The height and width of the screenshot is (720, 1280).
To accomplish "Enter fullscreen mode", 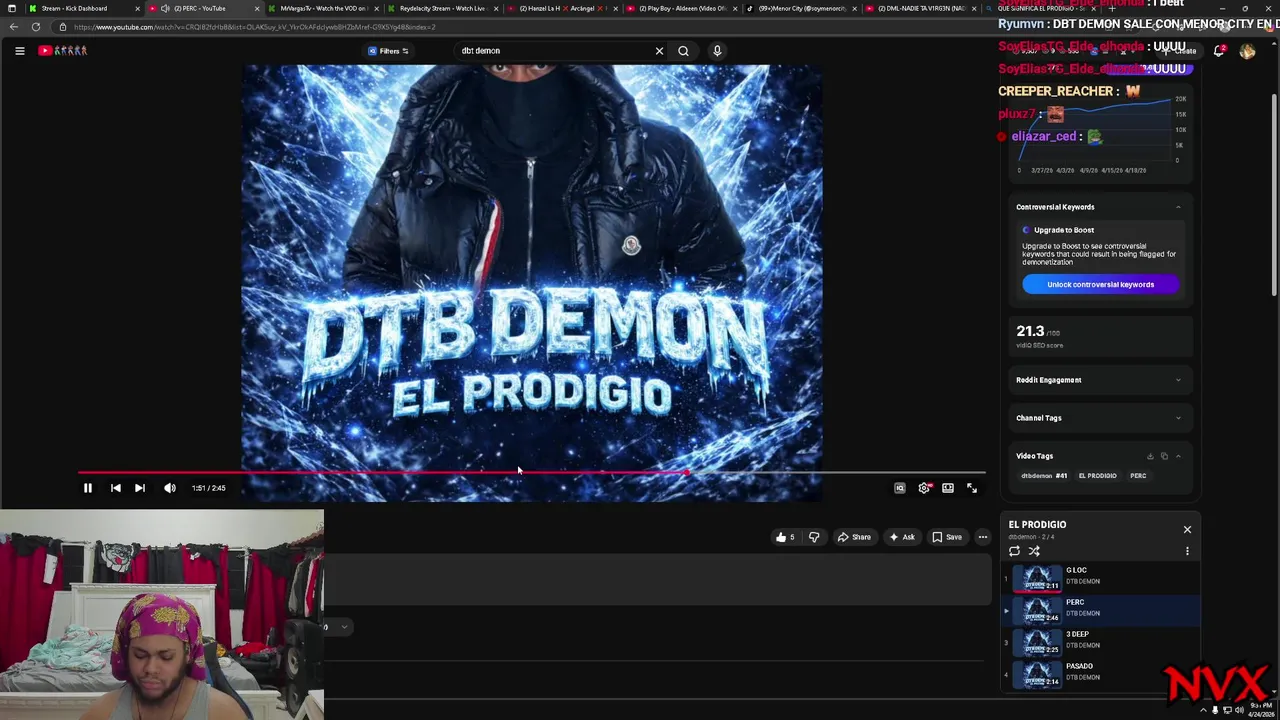I will tap(972, 488).
